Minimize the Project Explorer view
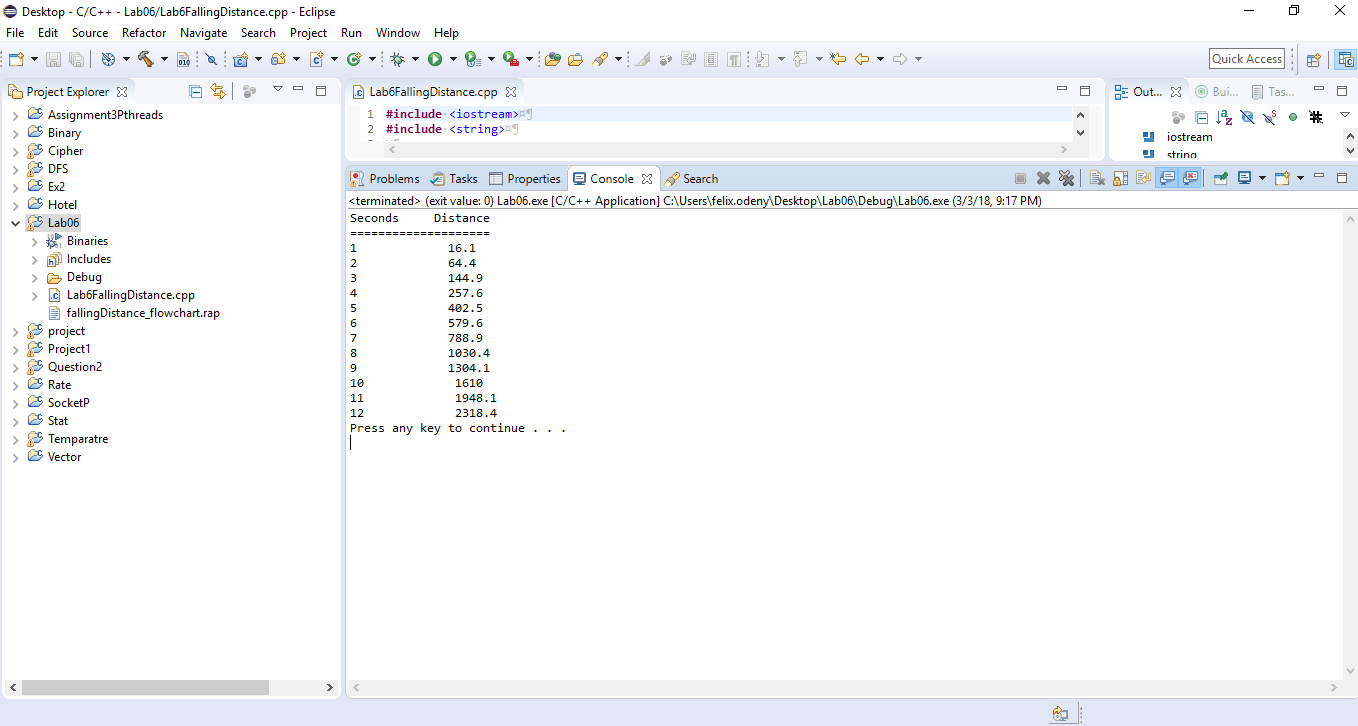Viewport: 1358px width, 726px height. [298, 90]
